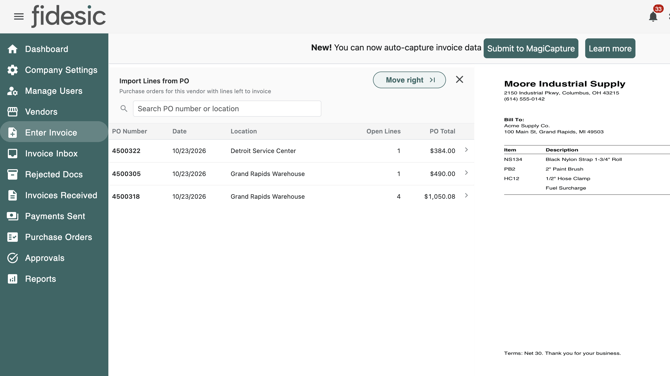Select PO number 4500318

click(126, 197)
